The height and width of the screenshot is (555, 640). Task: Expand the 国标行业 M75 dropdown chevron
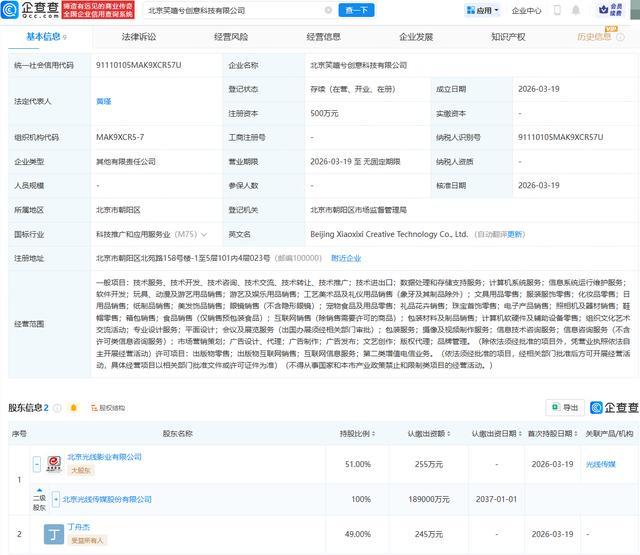204,235
